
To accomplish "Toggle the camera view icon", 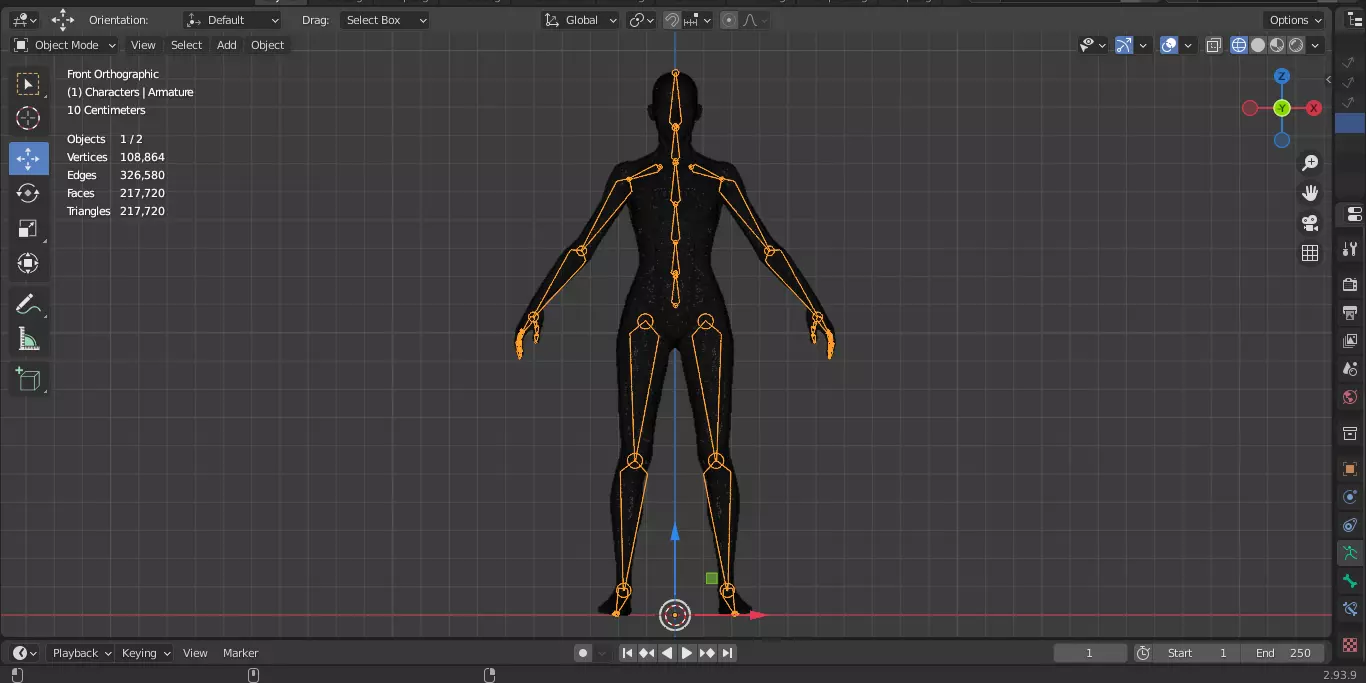I will coord(1310,223).
